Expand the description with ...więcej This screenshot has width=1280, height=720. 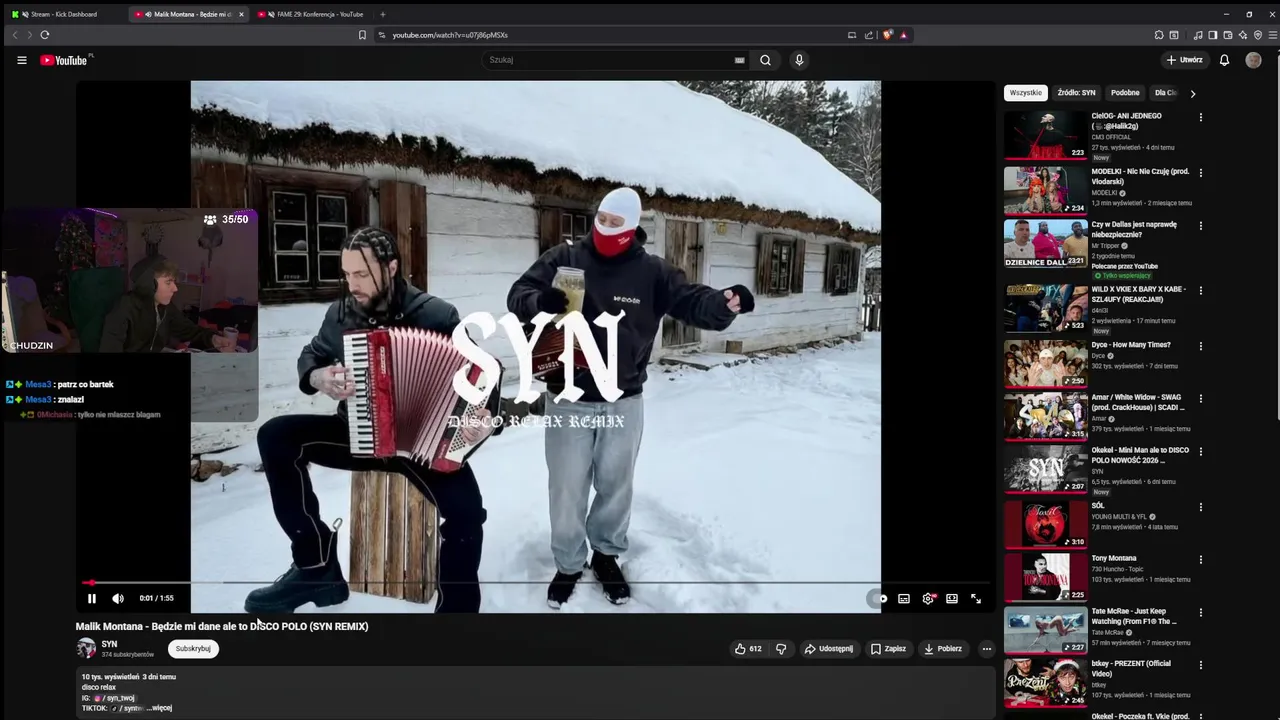pos(160,708)
